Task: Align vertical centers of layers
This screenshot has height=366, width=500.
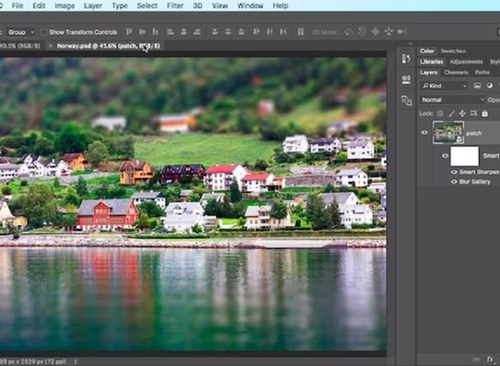Action: coord(142,32)
